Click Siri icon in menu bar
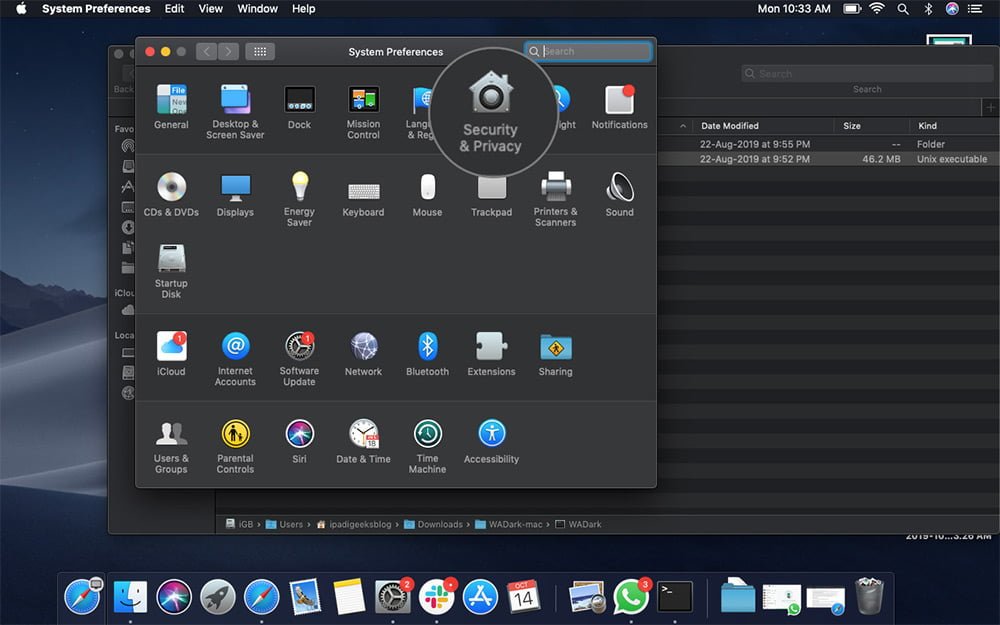 (x=952, y=9)
